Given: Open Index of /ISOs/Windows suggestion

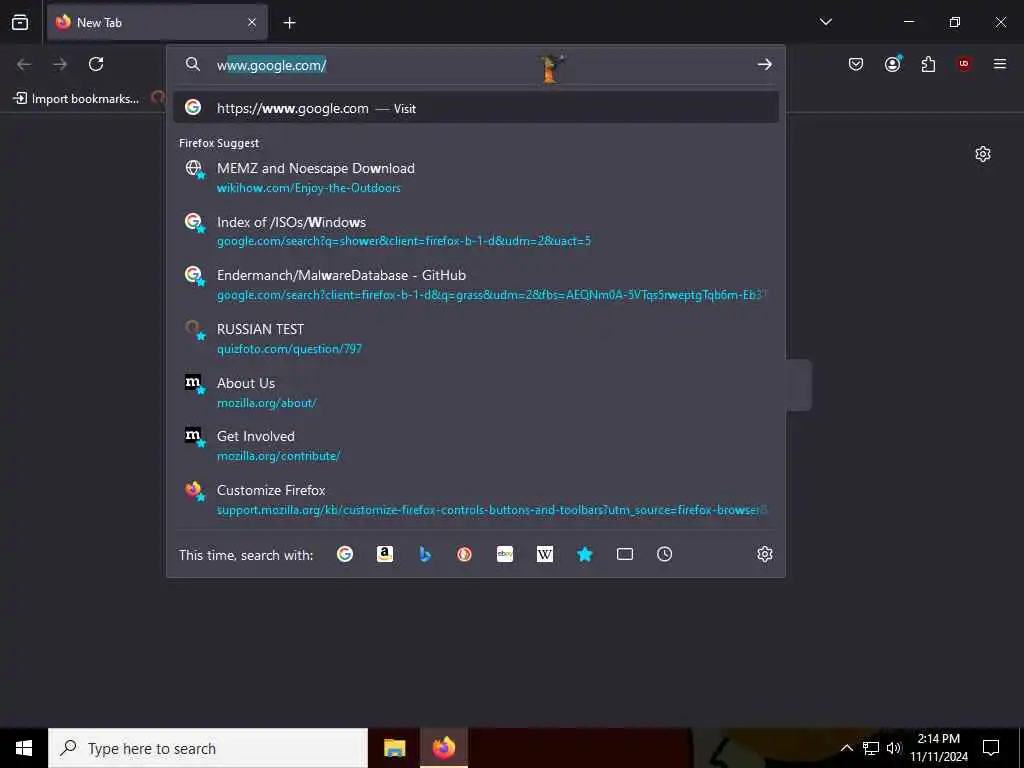Looking at the screenshot, I should [475, 231].
